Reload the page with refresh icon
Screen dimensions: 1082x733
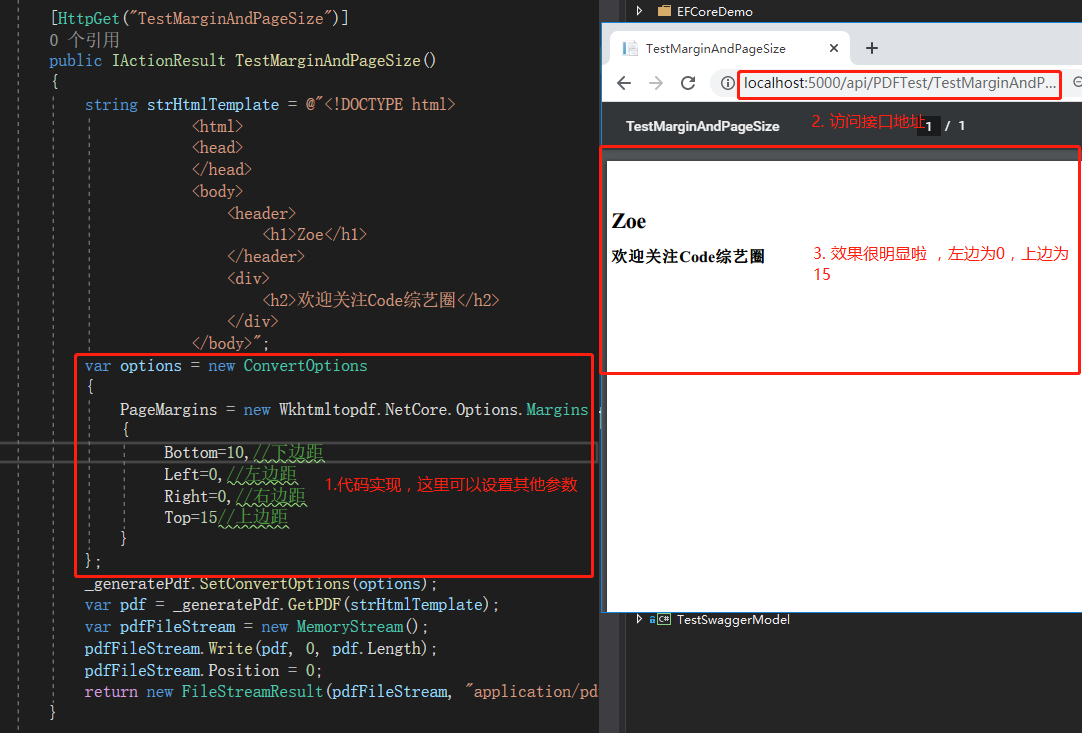(688, 84)
